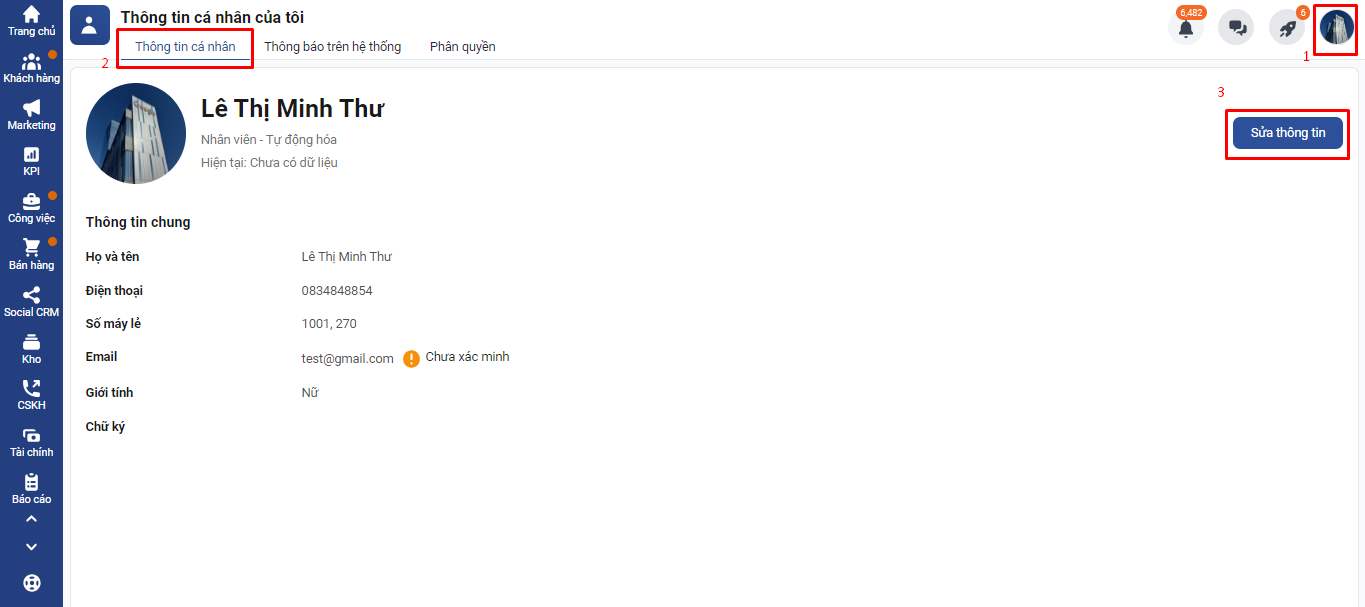This screenshot has height=607, width=1365.
Task: Open the Báo cáo reports module
Action: point(31,488)
